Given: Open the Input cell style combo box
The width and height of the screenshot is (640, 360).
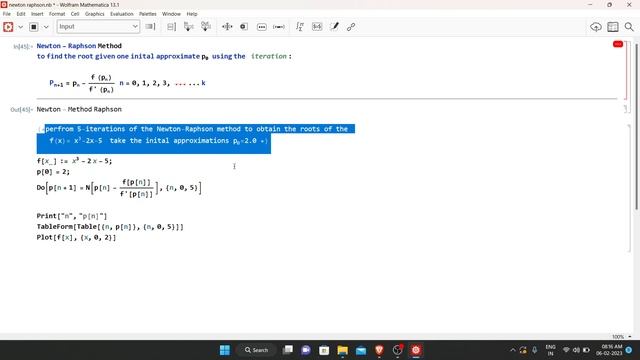Looking at the screenshot, I should point(98,27).
